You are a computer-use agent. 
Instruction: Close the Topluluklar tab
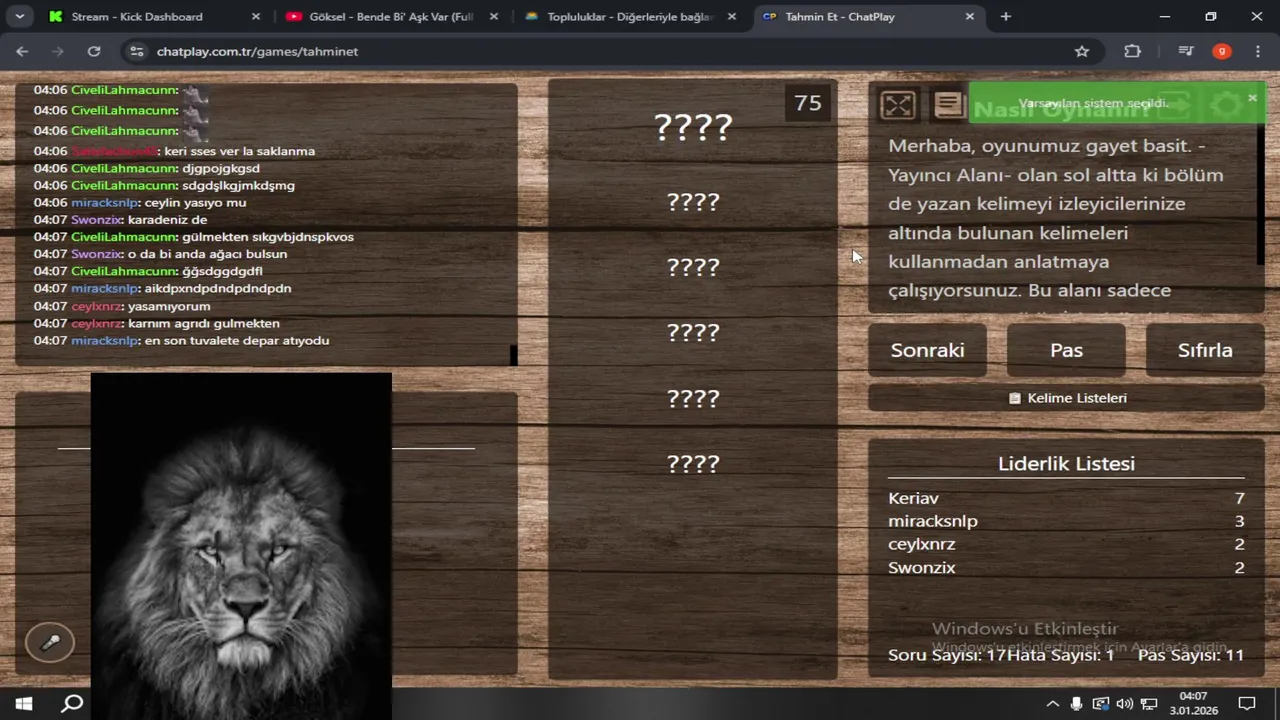(x=732, y=16)
